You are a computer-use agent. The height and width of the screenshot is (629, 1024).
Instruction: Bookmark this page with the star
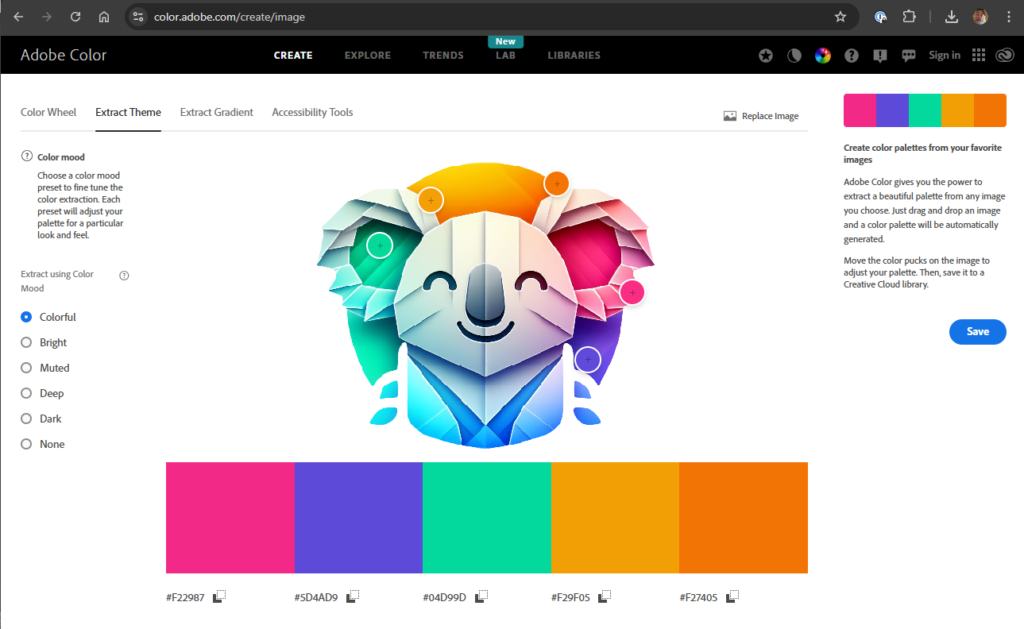(x=840, y=17)
